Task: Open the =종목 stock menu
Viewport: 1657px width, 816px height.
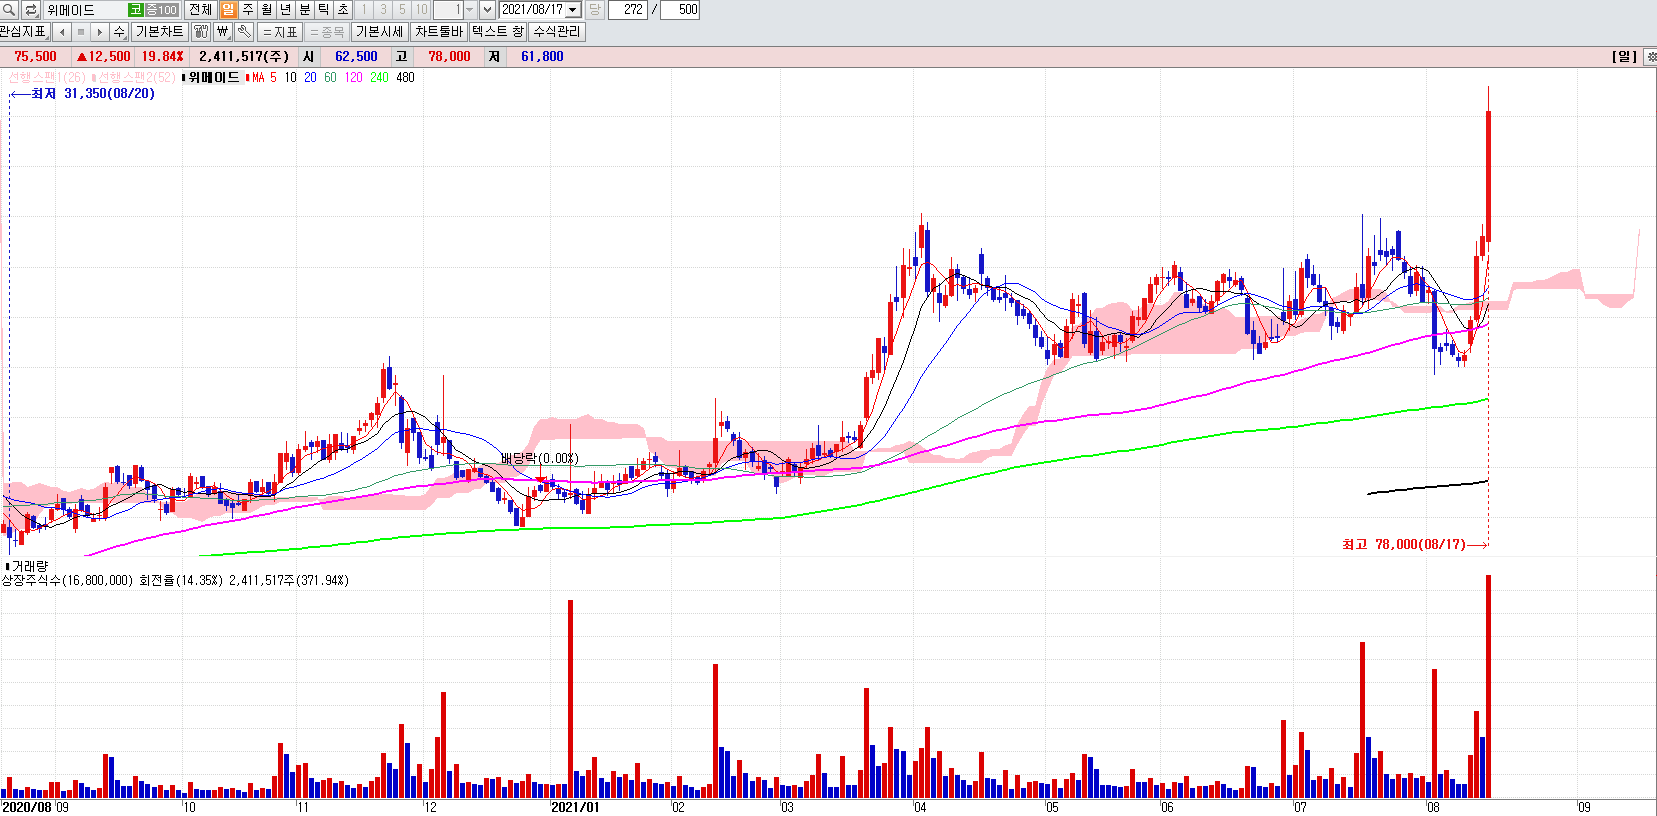Action: 326,32
